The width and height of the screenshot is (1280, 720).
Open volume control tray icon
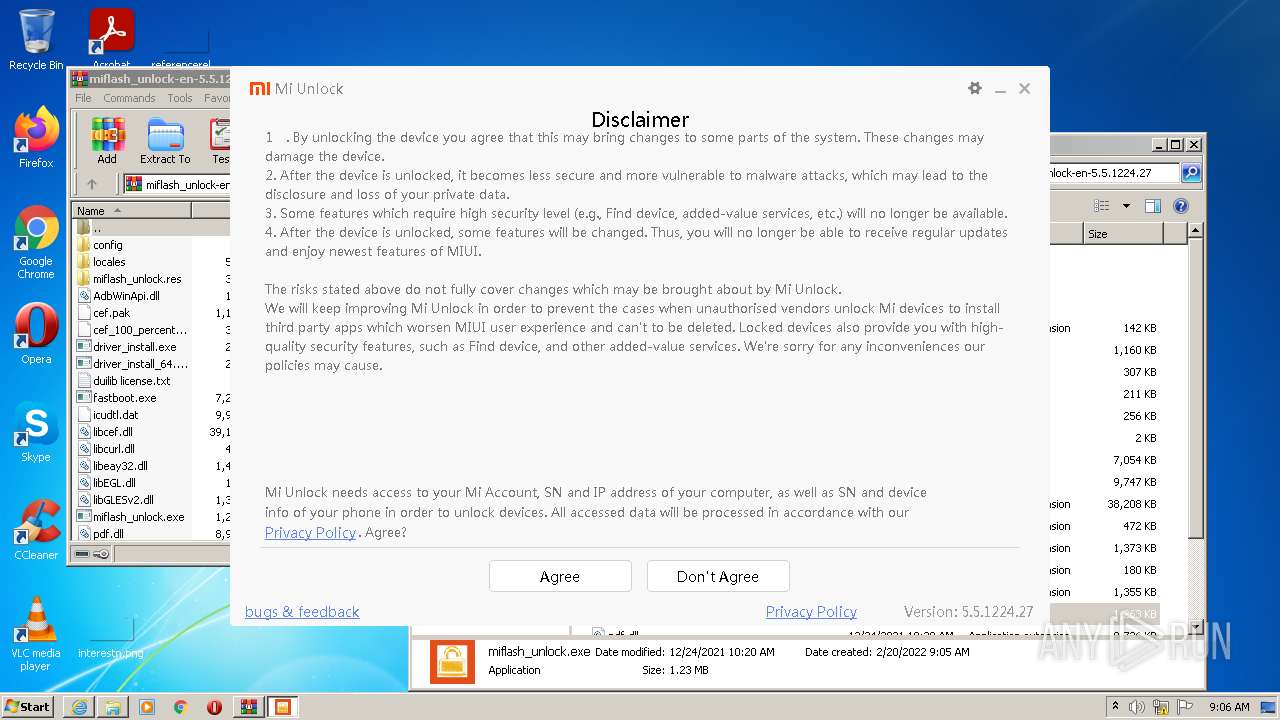[x=1136, y=706]
